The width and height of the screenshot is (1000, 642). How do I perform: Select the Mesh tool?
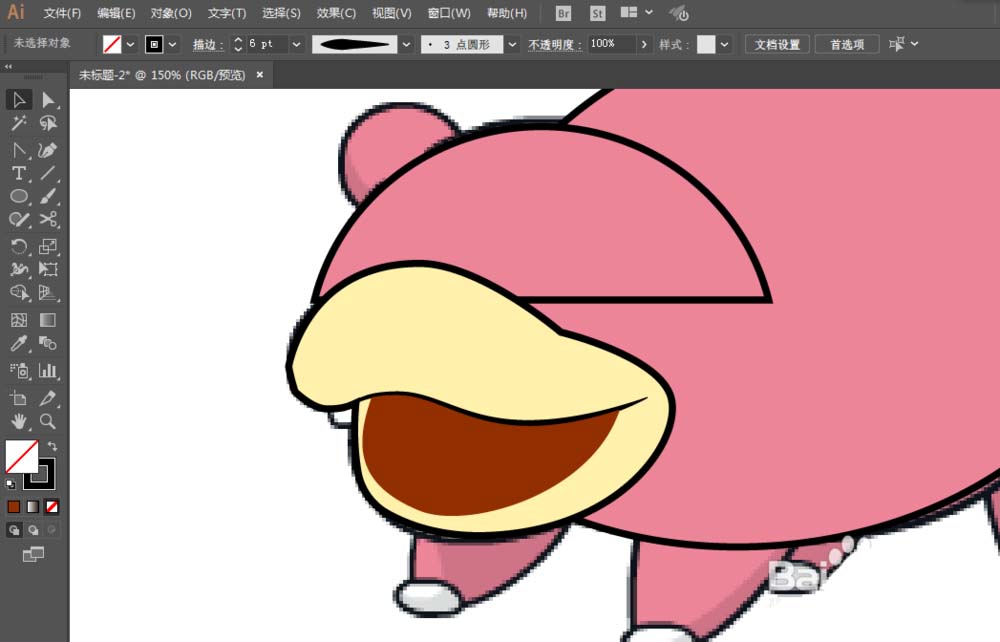pyautogui.click(x=18, y=319)
